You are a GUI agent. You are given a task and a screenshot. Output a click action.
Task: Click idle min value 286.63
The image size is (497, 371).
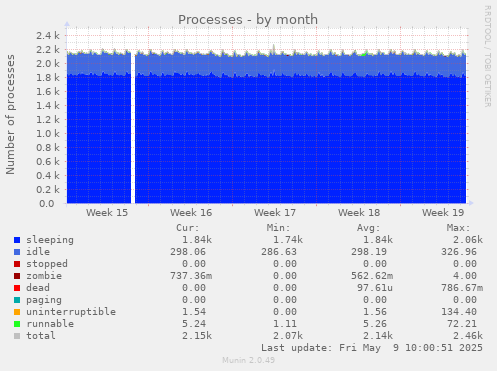coord(279,252)
